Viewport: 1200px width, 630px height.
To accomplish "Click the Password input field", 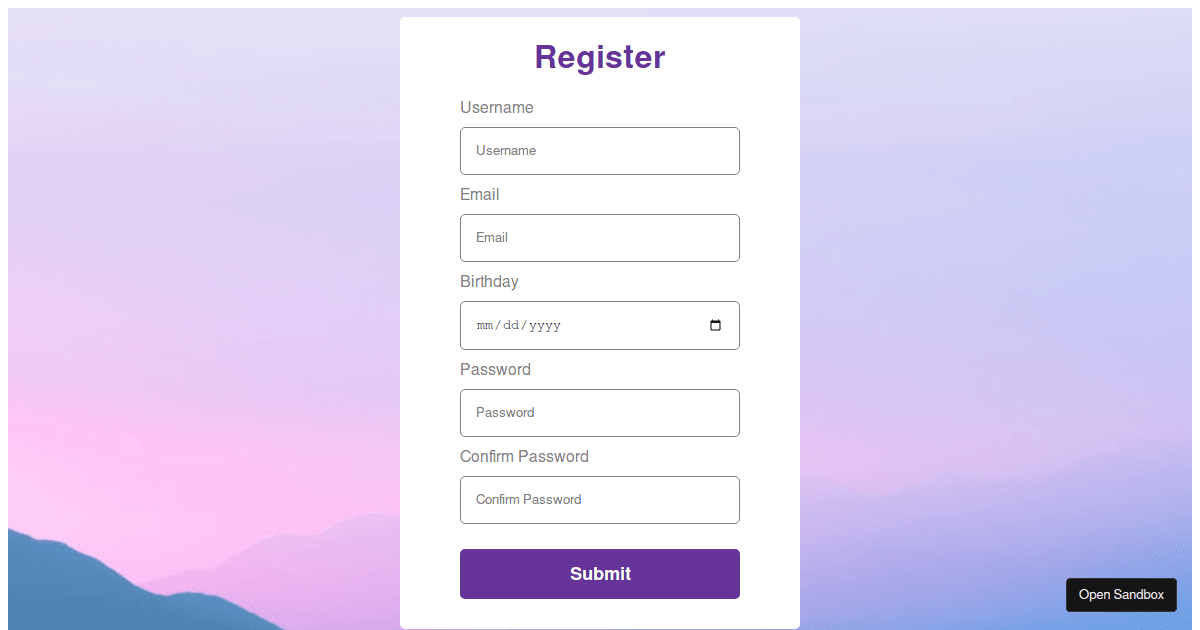I will click(x=600, y=413).
